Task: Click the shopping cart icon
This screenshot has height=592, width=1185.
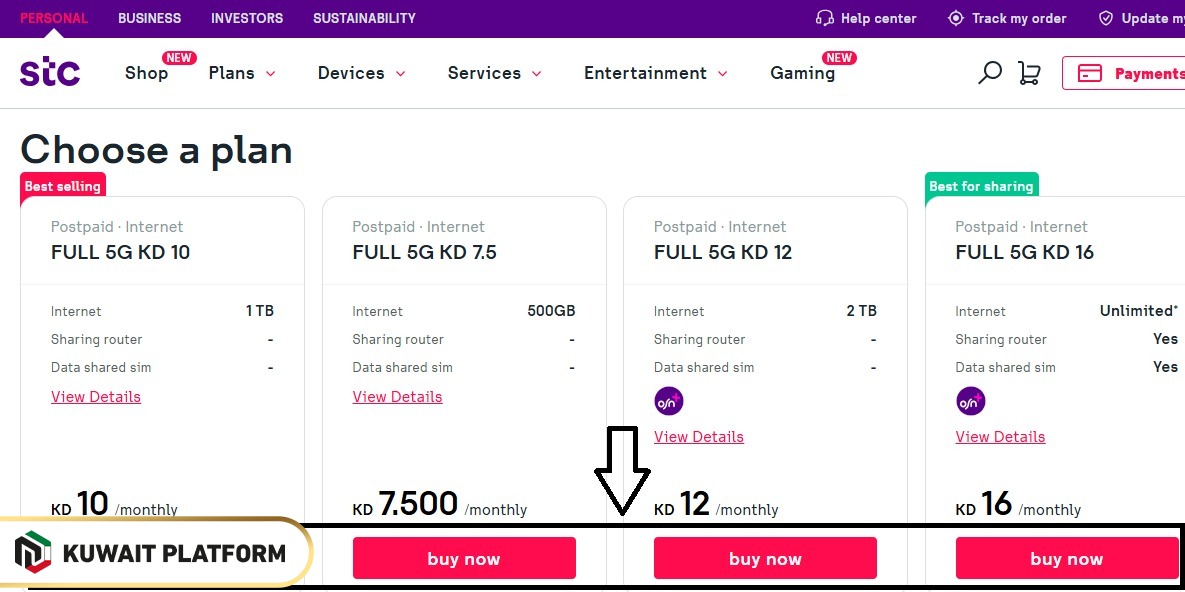Action: 1029,72
